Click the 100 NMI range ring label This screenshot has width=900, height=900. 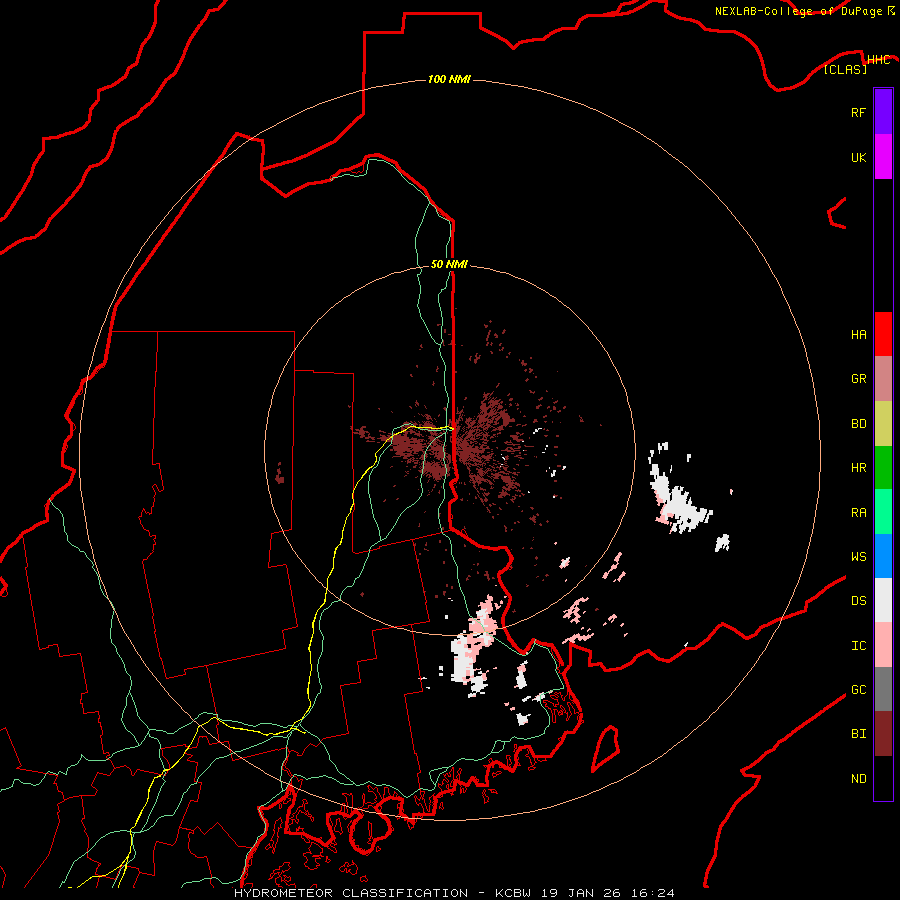449,79
